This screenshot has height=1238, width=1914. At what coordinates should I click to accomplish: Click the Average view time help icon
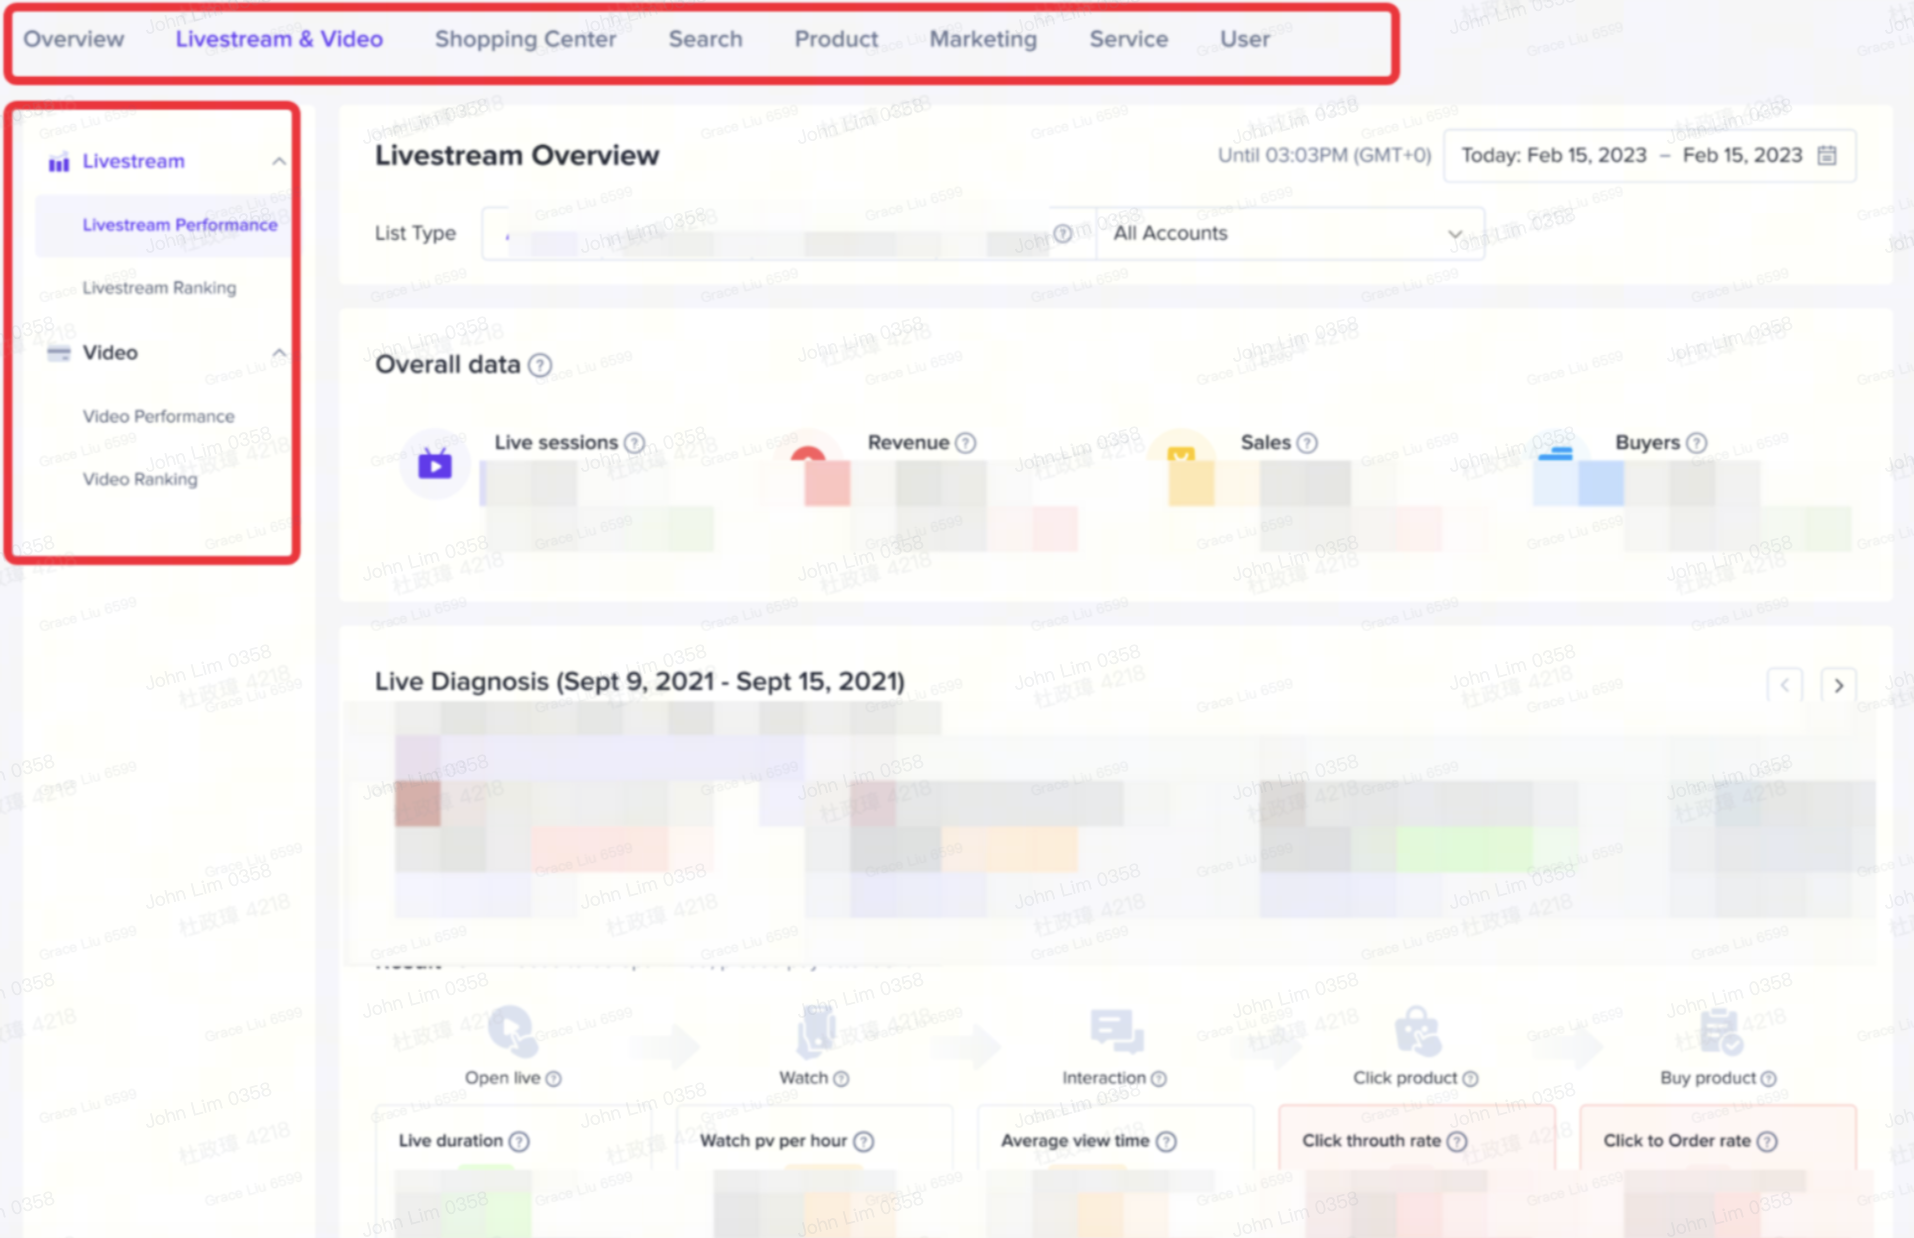click(x=1166, y=1141)
